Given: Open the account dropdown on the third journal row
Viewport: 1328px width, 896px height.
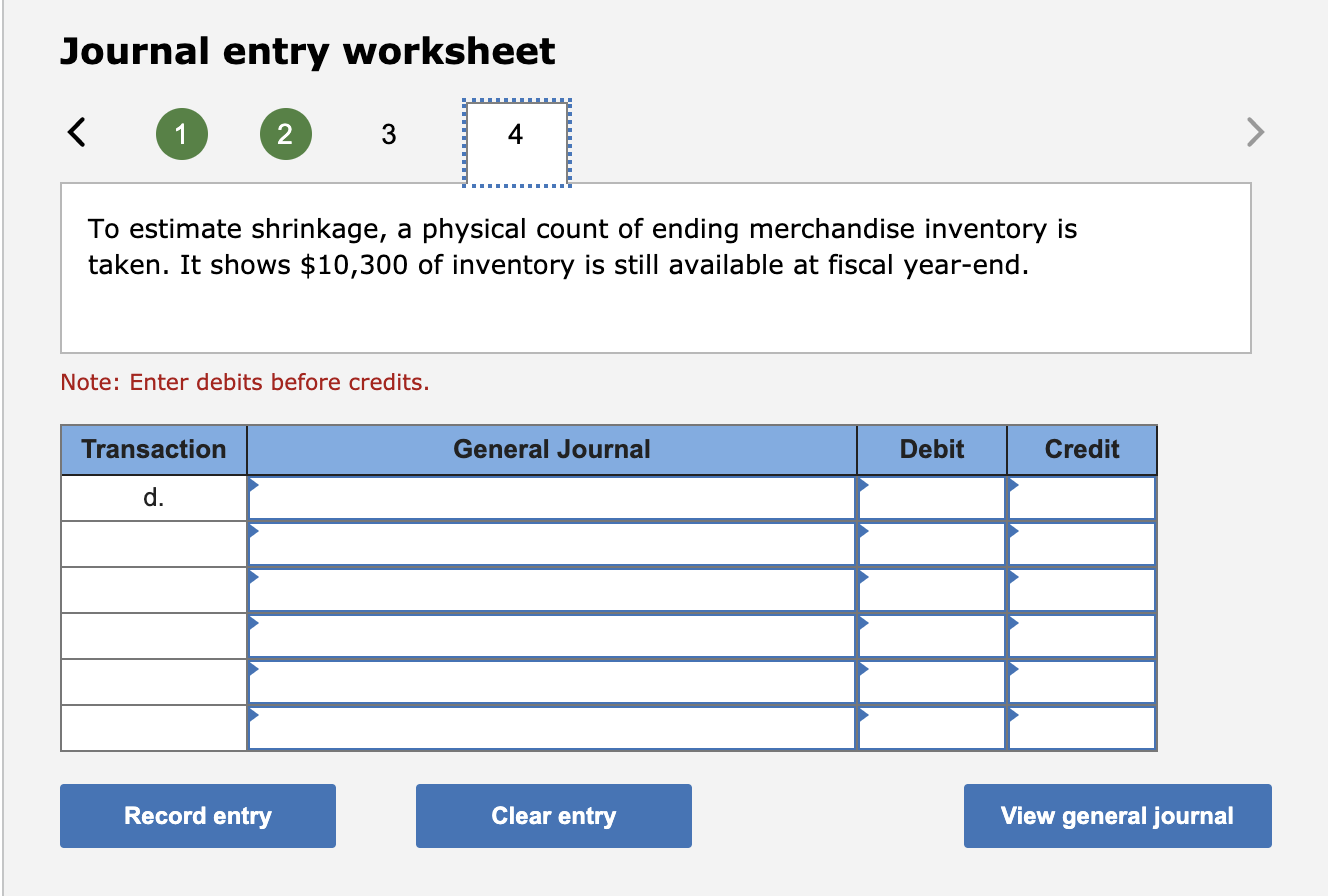Looking at the screenshot, I should 253,576.
